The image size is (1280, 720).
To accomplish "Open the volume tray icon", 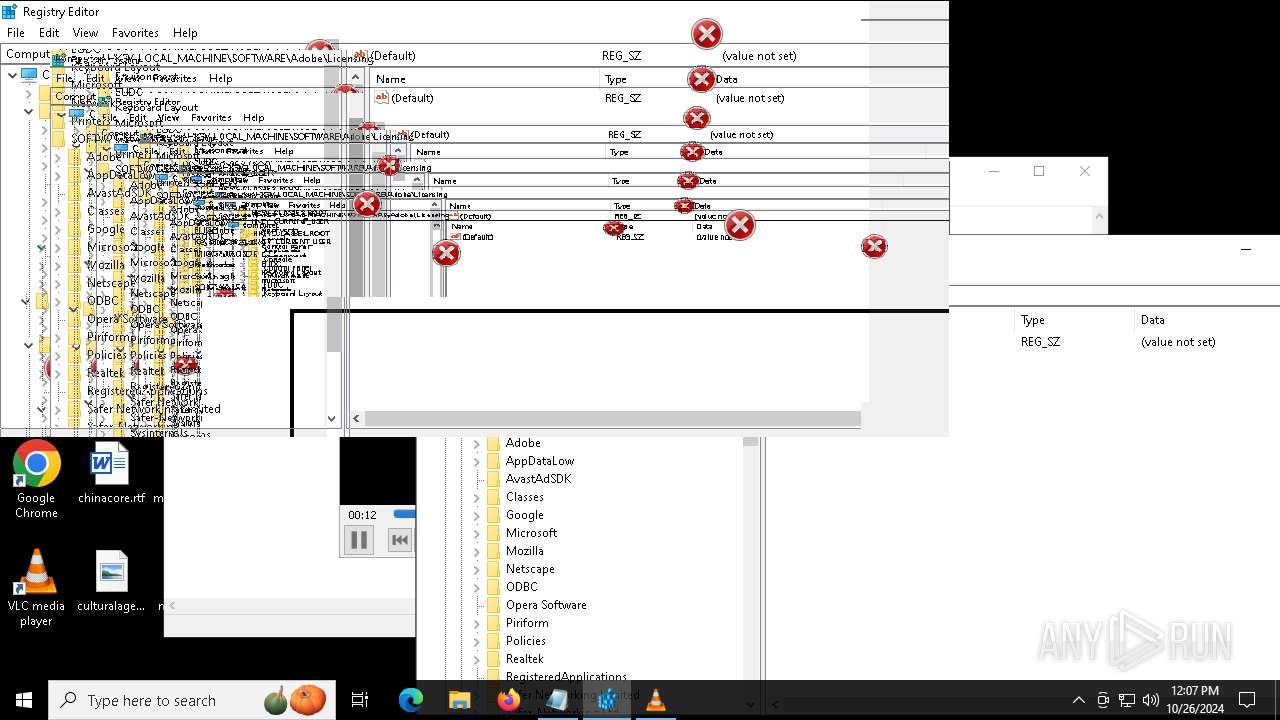I will (1151, 700).
